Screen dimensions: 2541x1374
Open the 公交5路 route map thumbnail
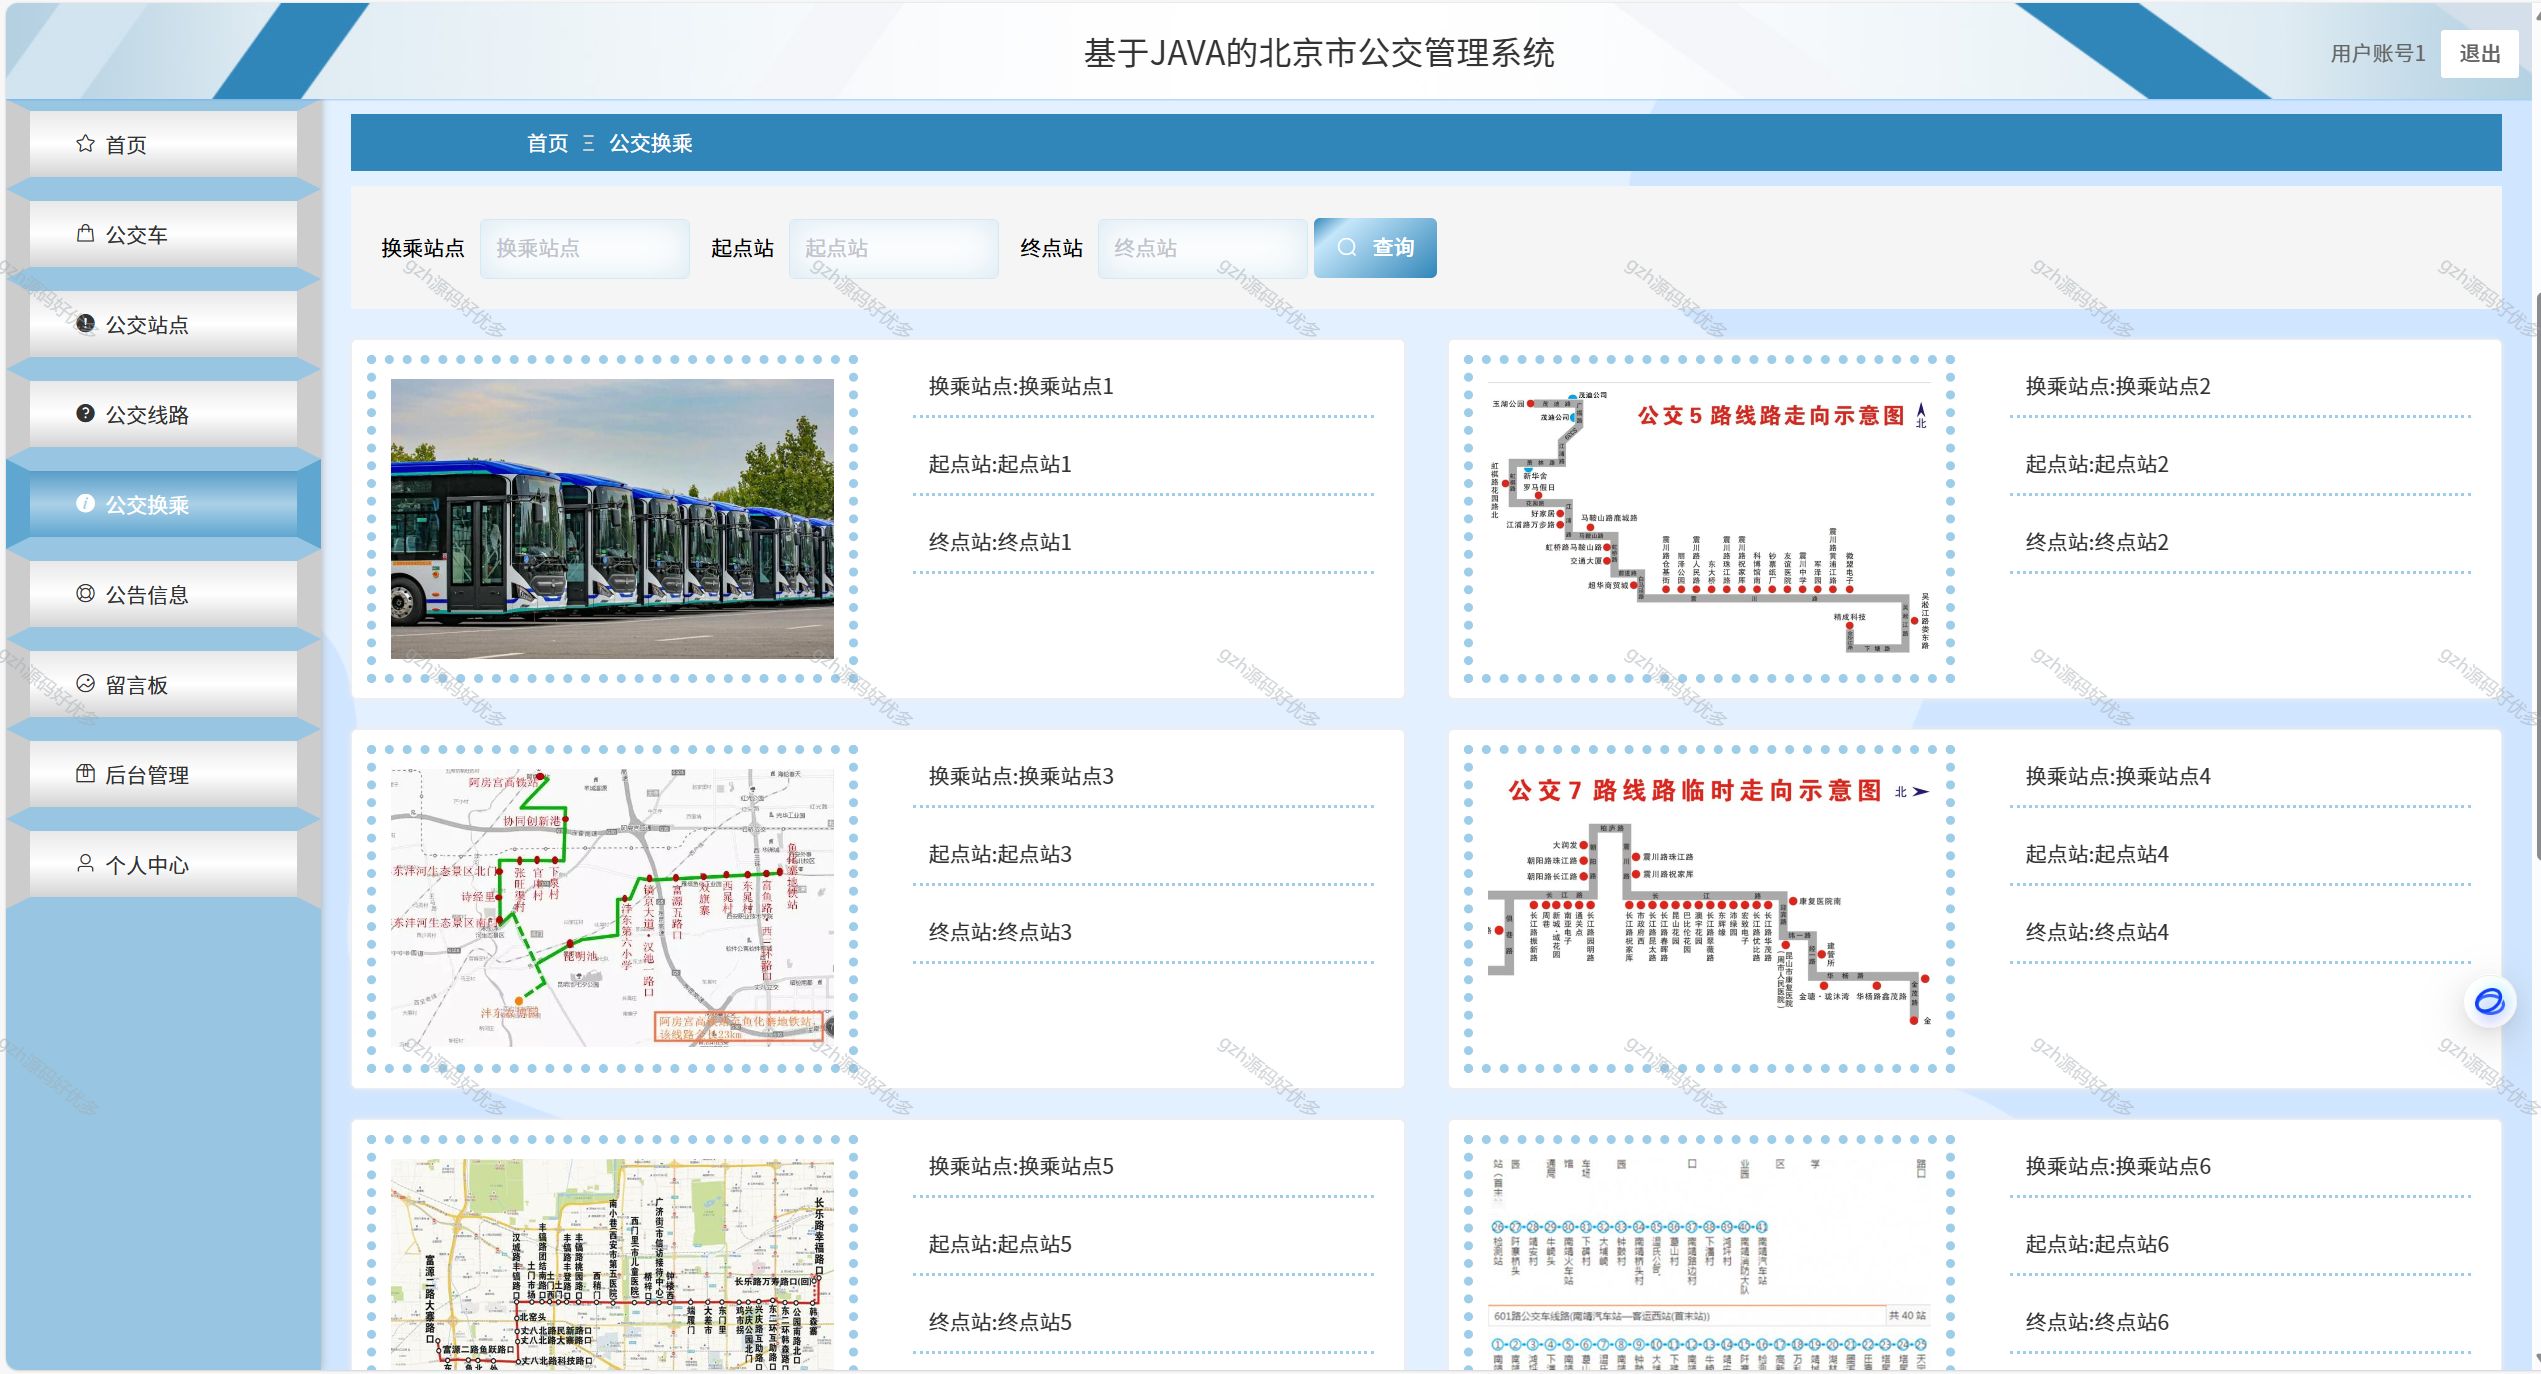click(x=1709, y=518)
